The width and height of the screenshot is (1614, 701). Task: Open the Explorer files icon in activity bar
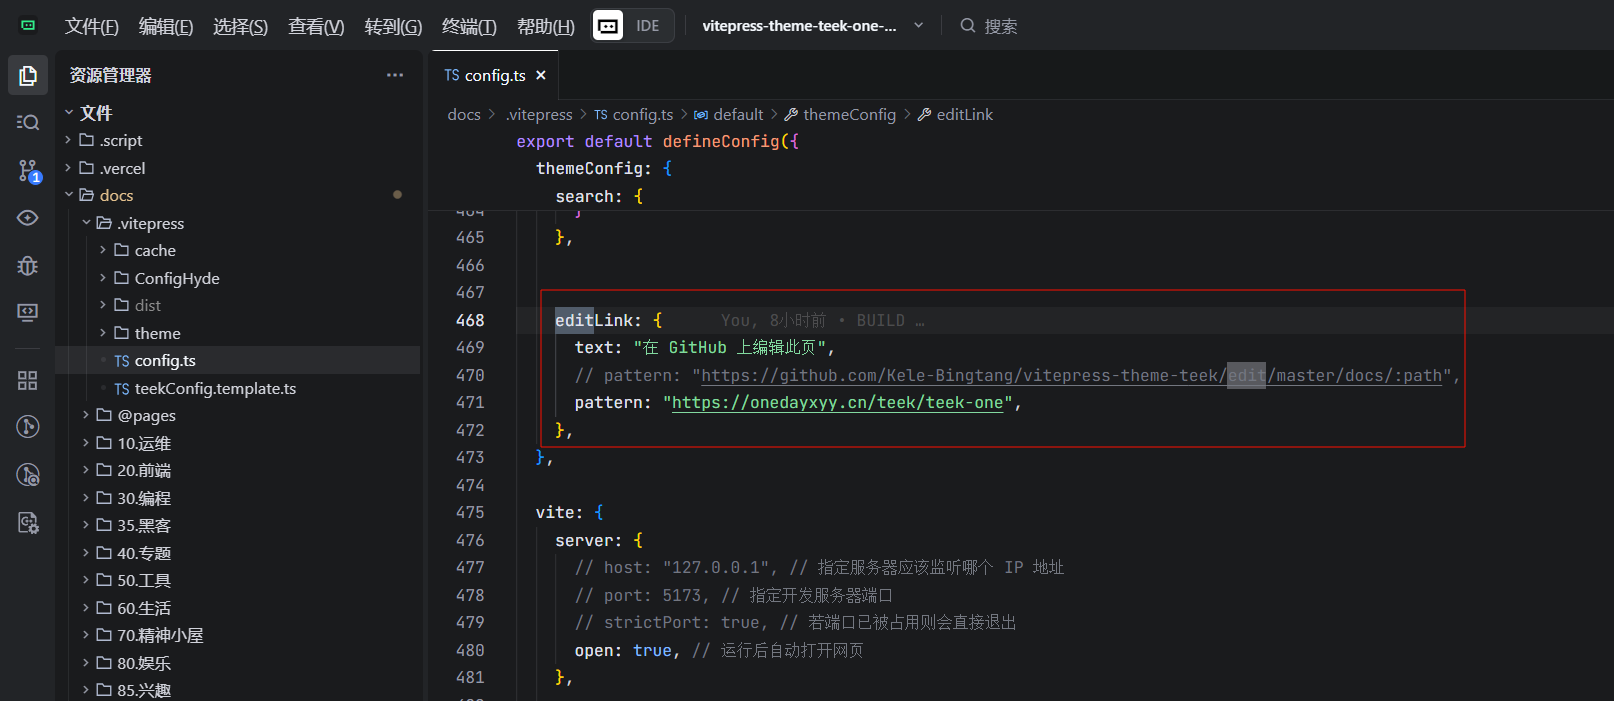pyautogui.click(x=28, y=75)
